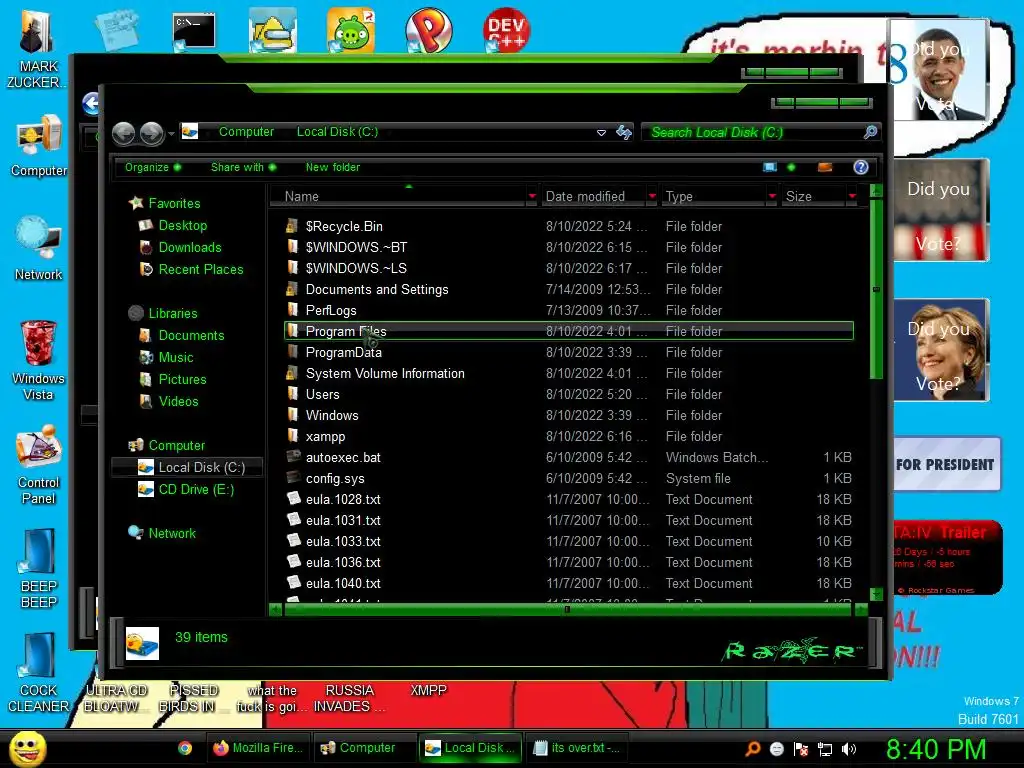Toggle the preview pane icon in the toolbar
This screenshot has width=1024, height=768.
(825, 167)
